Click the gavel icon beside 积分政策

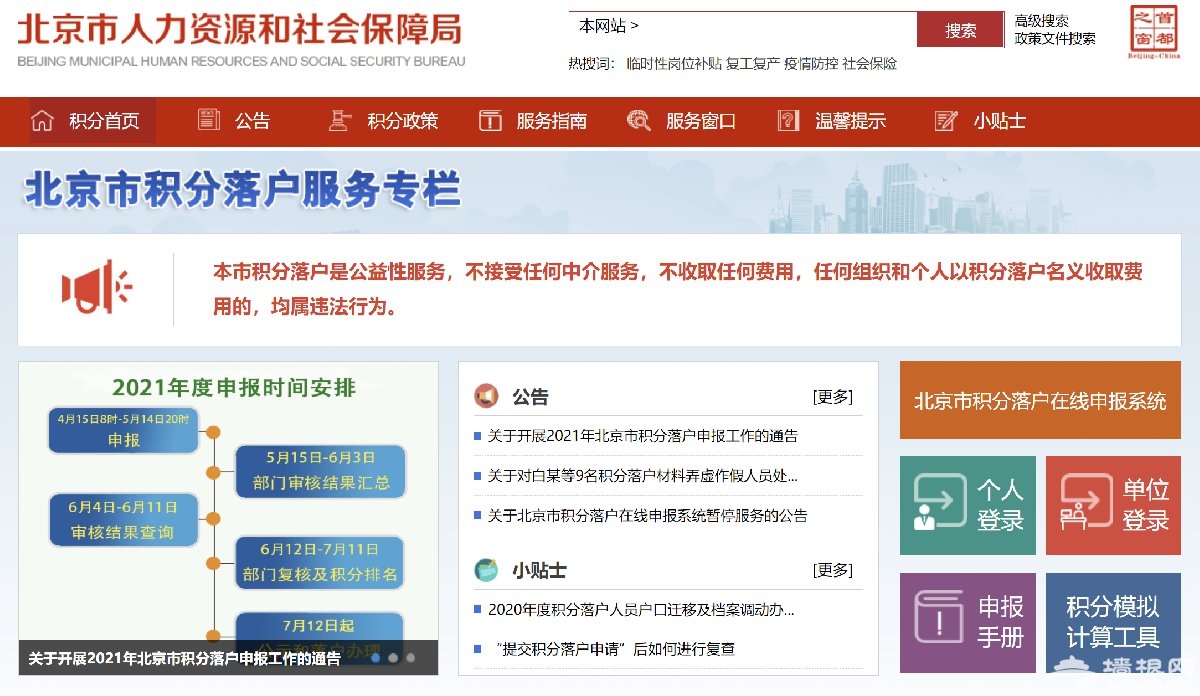(x=340, y=121)
